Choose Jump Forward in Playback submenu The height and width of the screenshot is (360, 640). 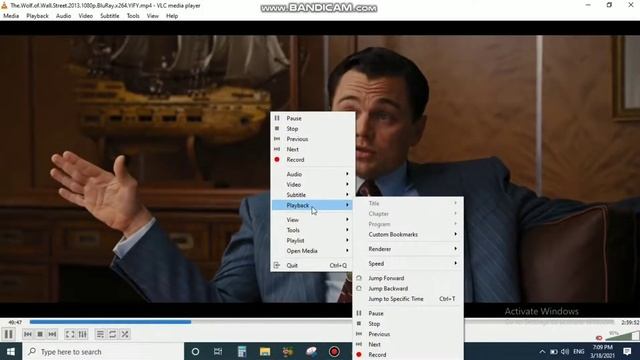pos(408,278)
